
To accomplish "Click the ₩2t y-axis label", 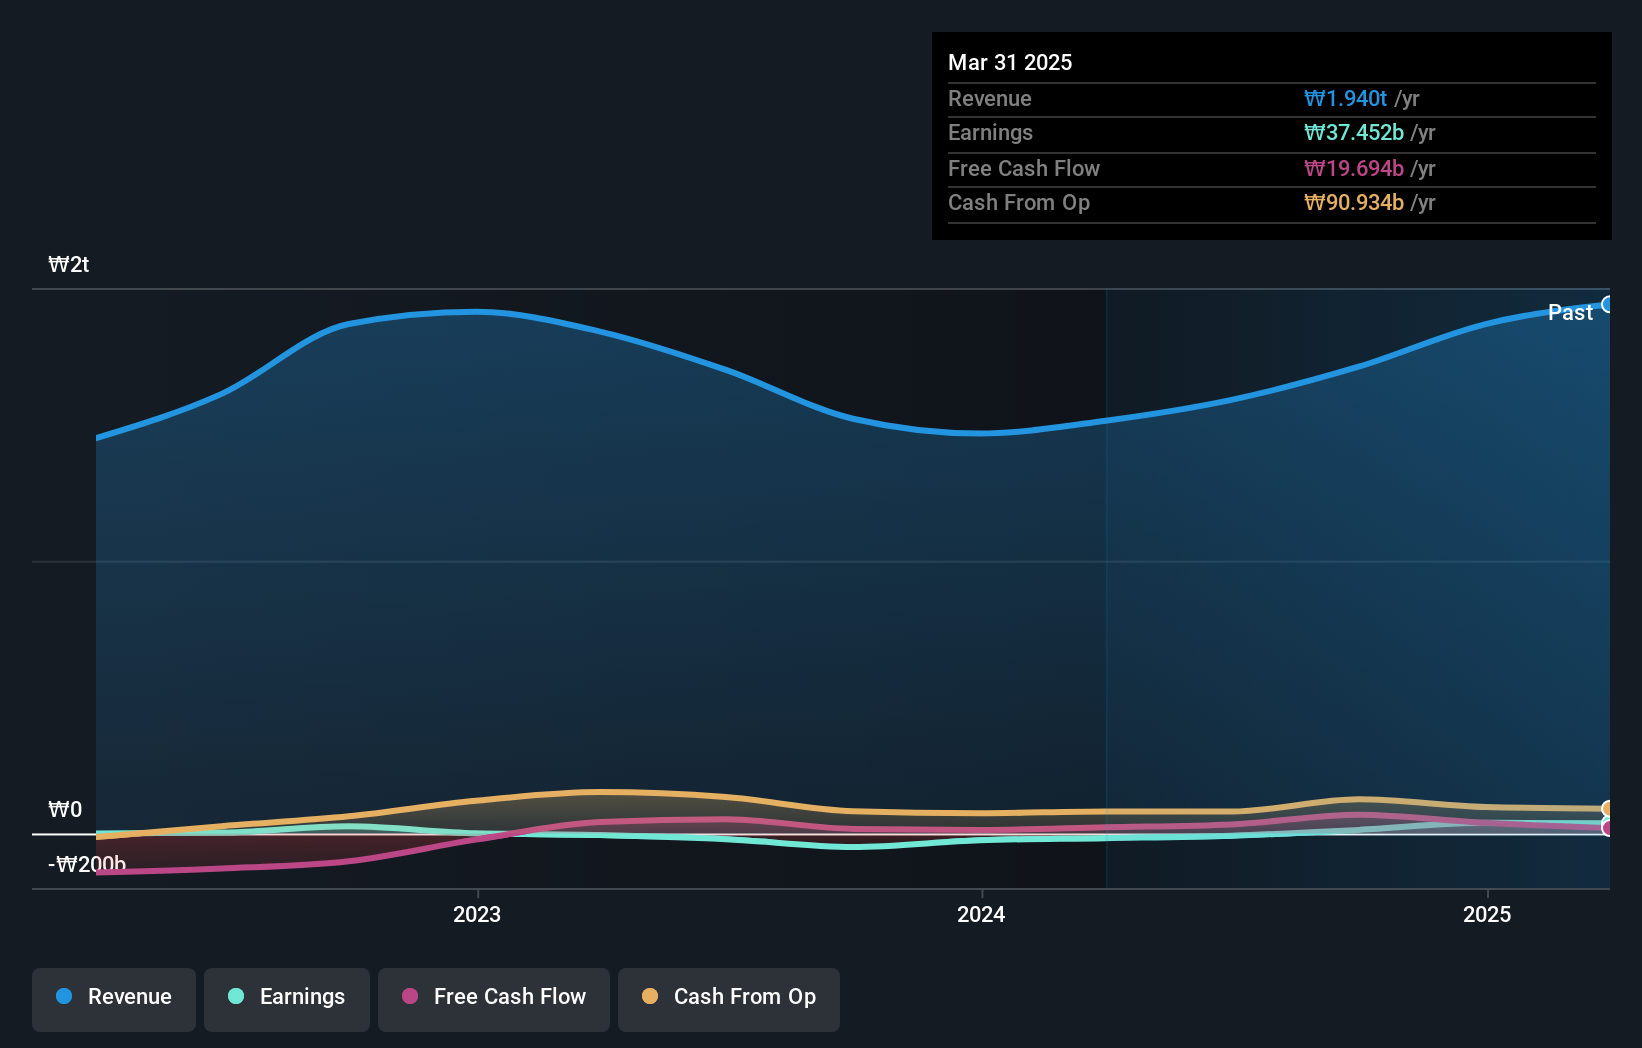I will 69,265.
